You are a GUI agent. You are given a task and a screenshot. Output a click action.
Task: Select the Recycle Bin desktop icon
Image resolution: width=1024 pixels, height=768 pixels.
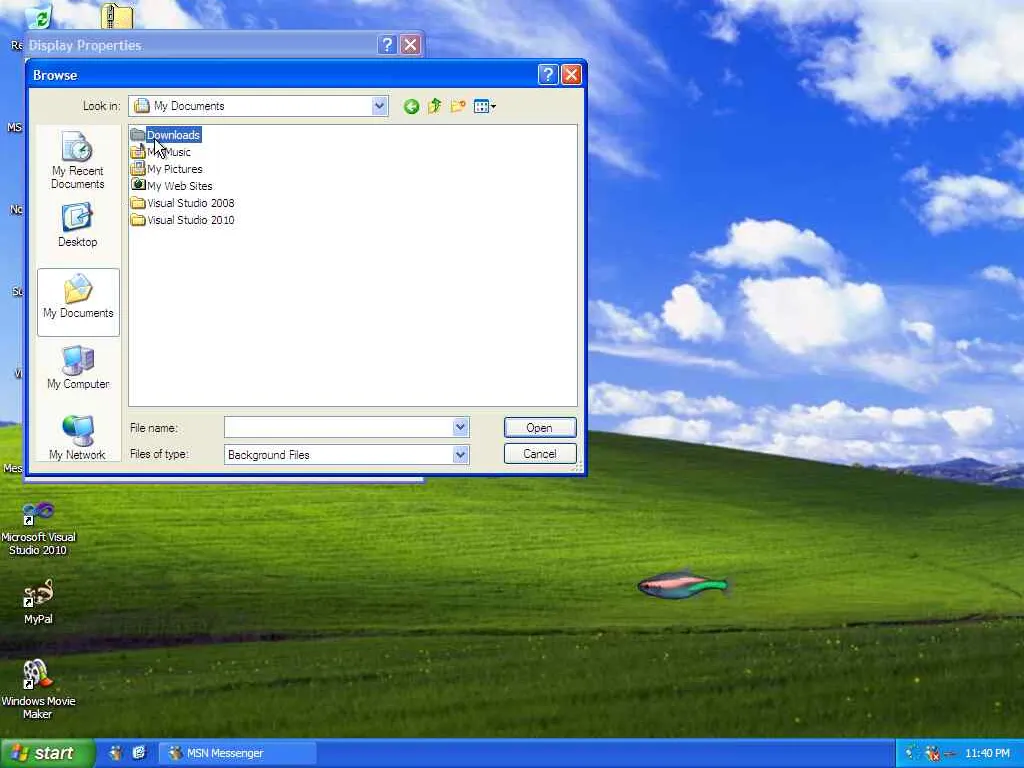coord(39,16)
